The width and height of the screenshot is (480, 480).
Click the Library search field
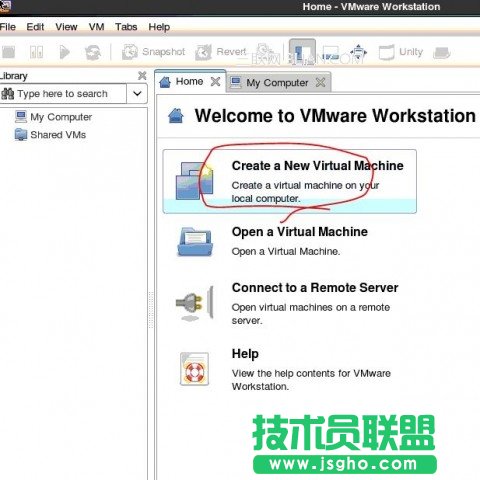click(63, 94)
